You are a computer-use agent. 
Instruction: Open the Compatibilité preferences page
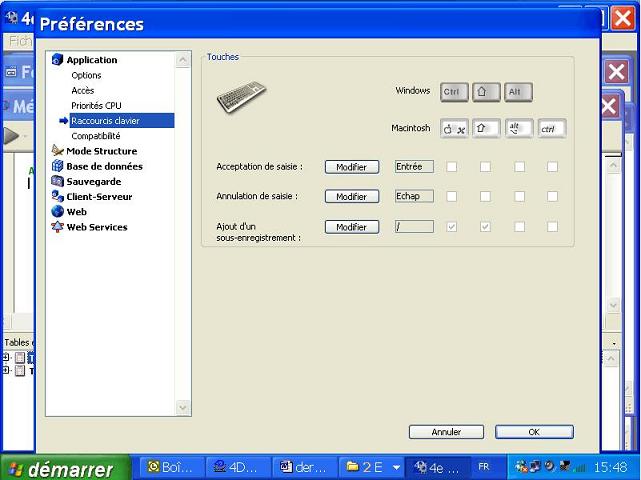click(x=96, y=136)
